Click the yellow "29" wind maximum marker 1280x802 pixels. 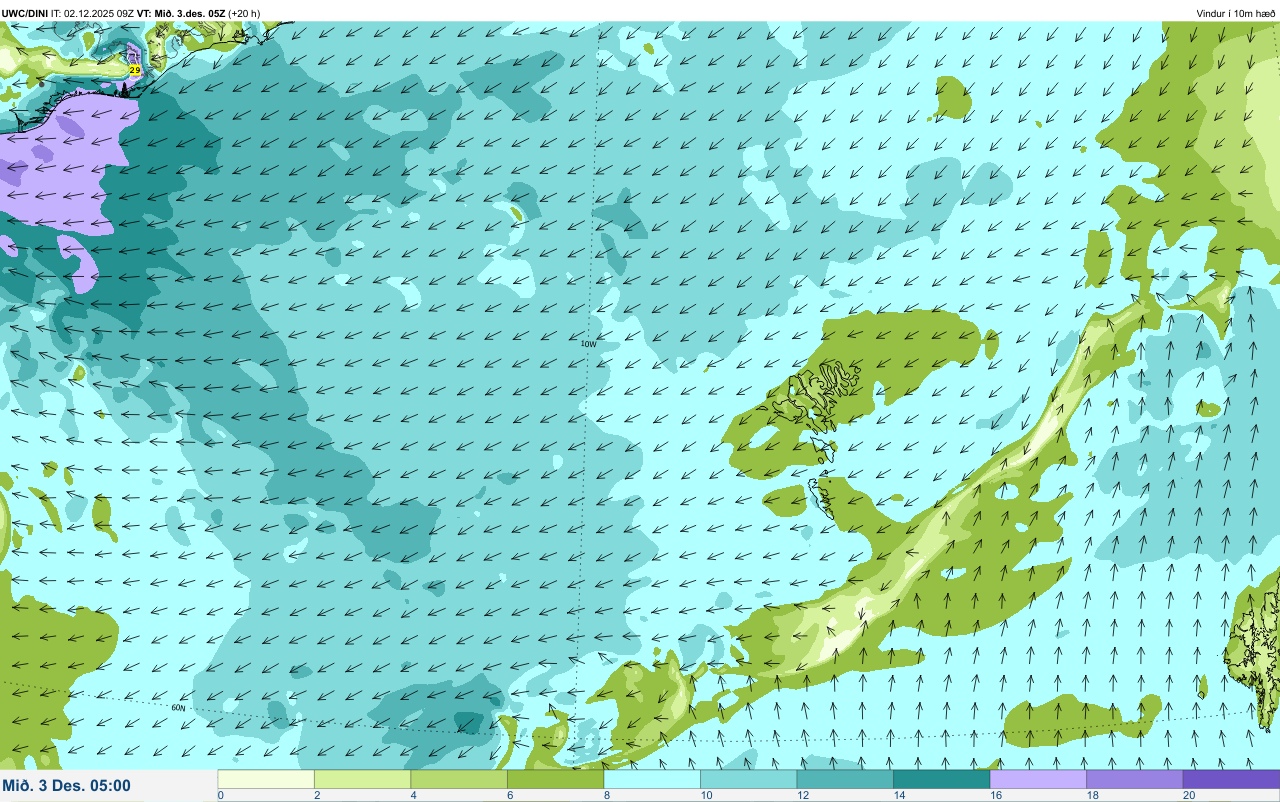[135, 70]
